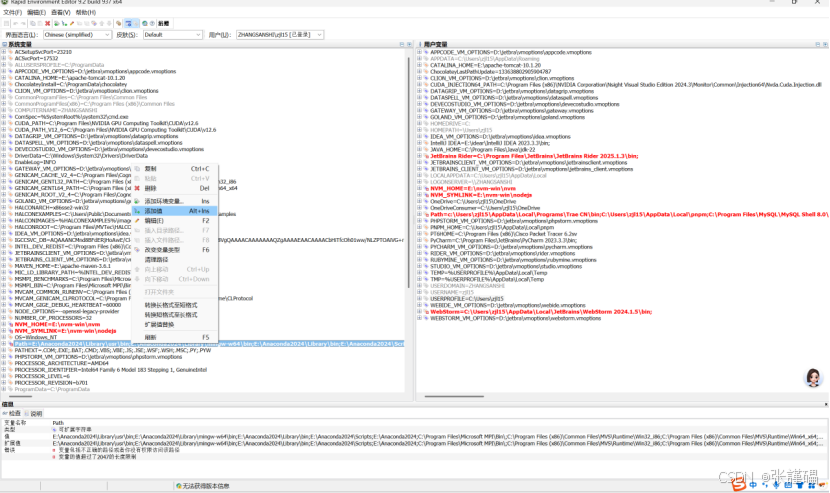This screenshot has height=493, width=830.
Task: Expand the WebStorm user variable node
Action: [x=419, y=312]
